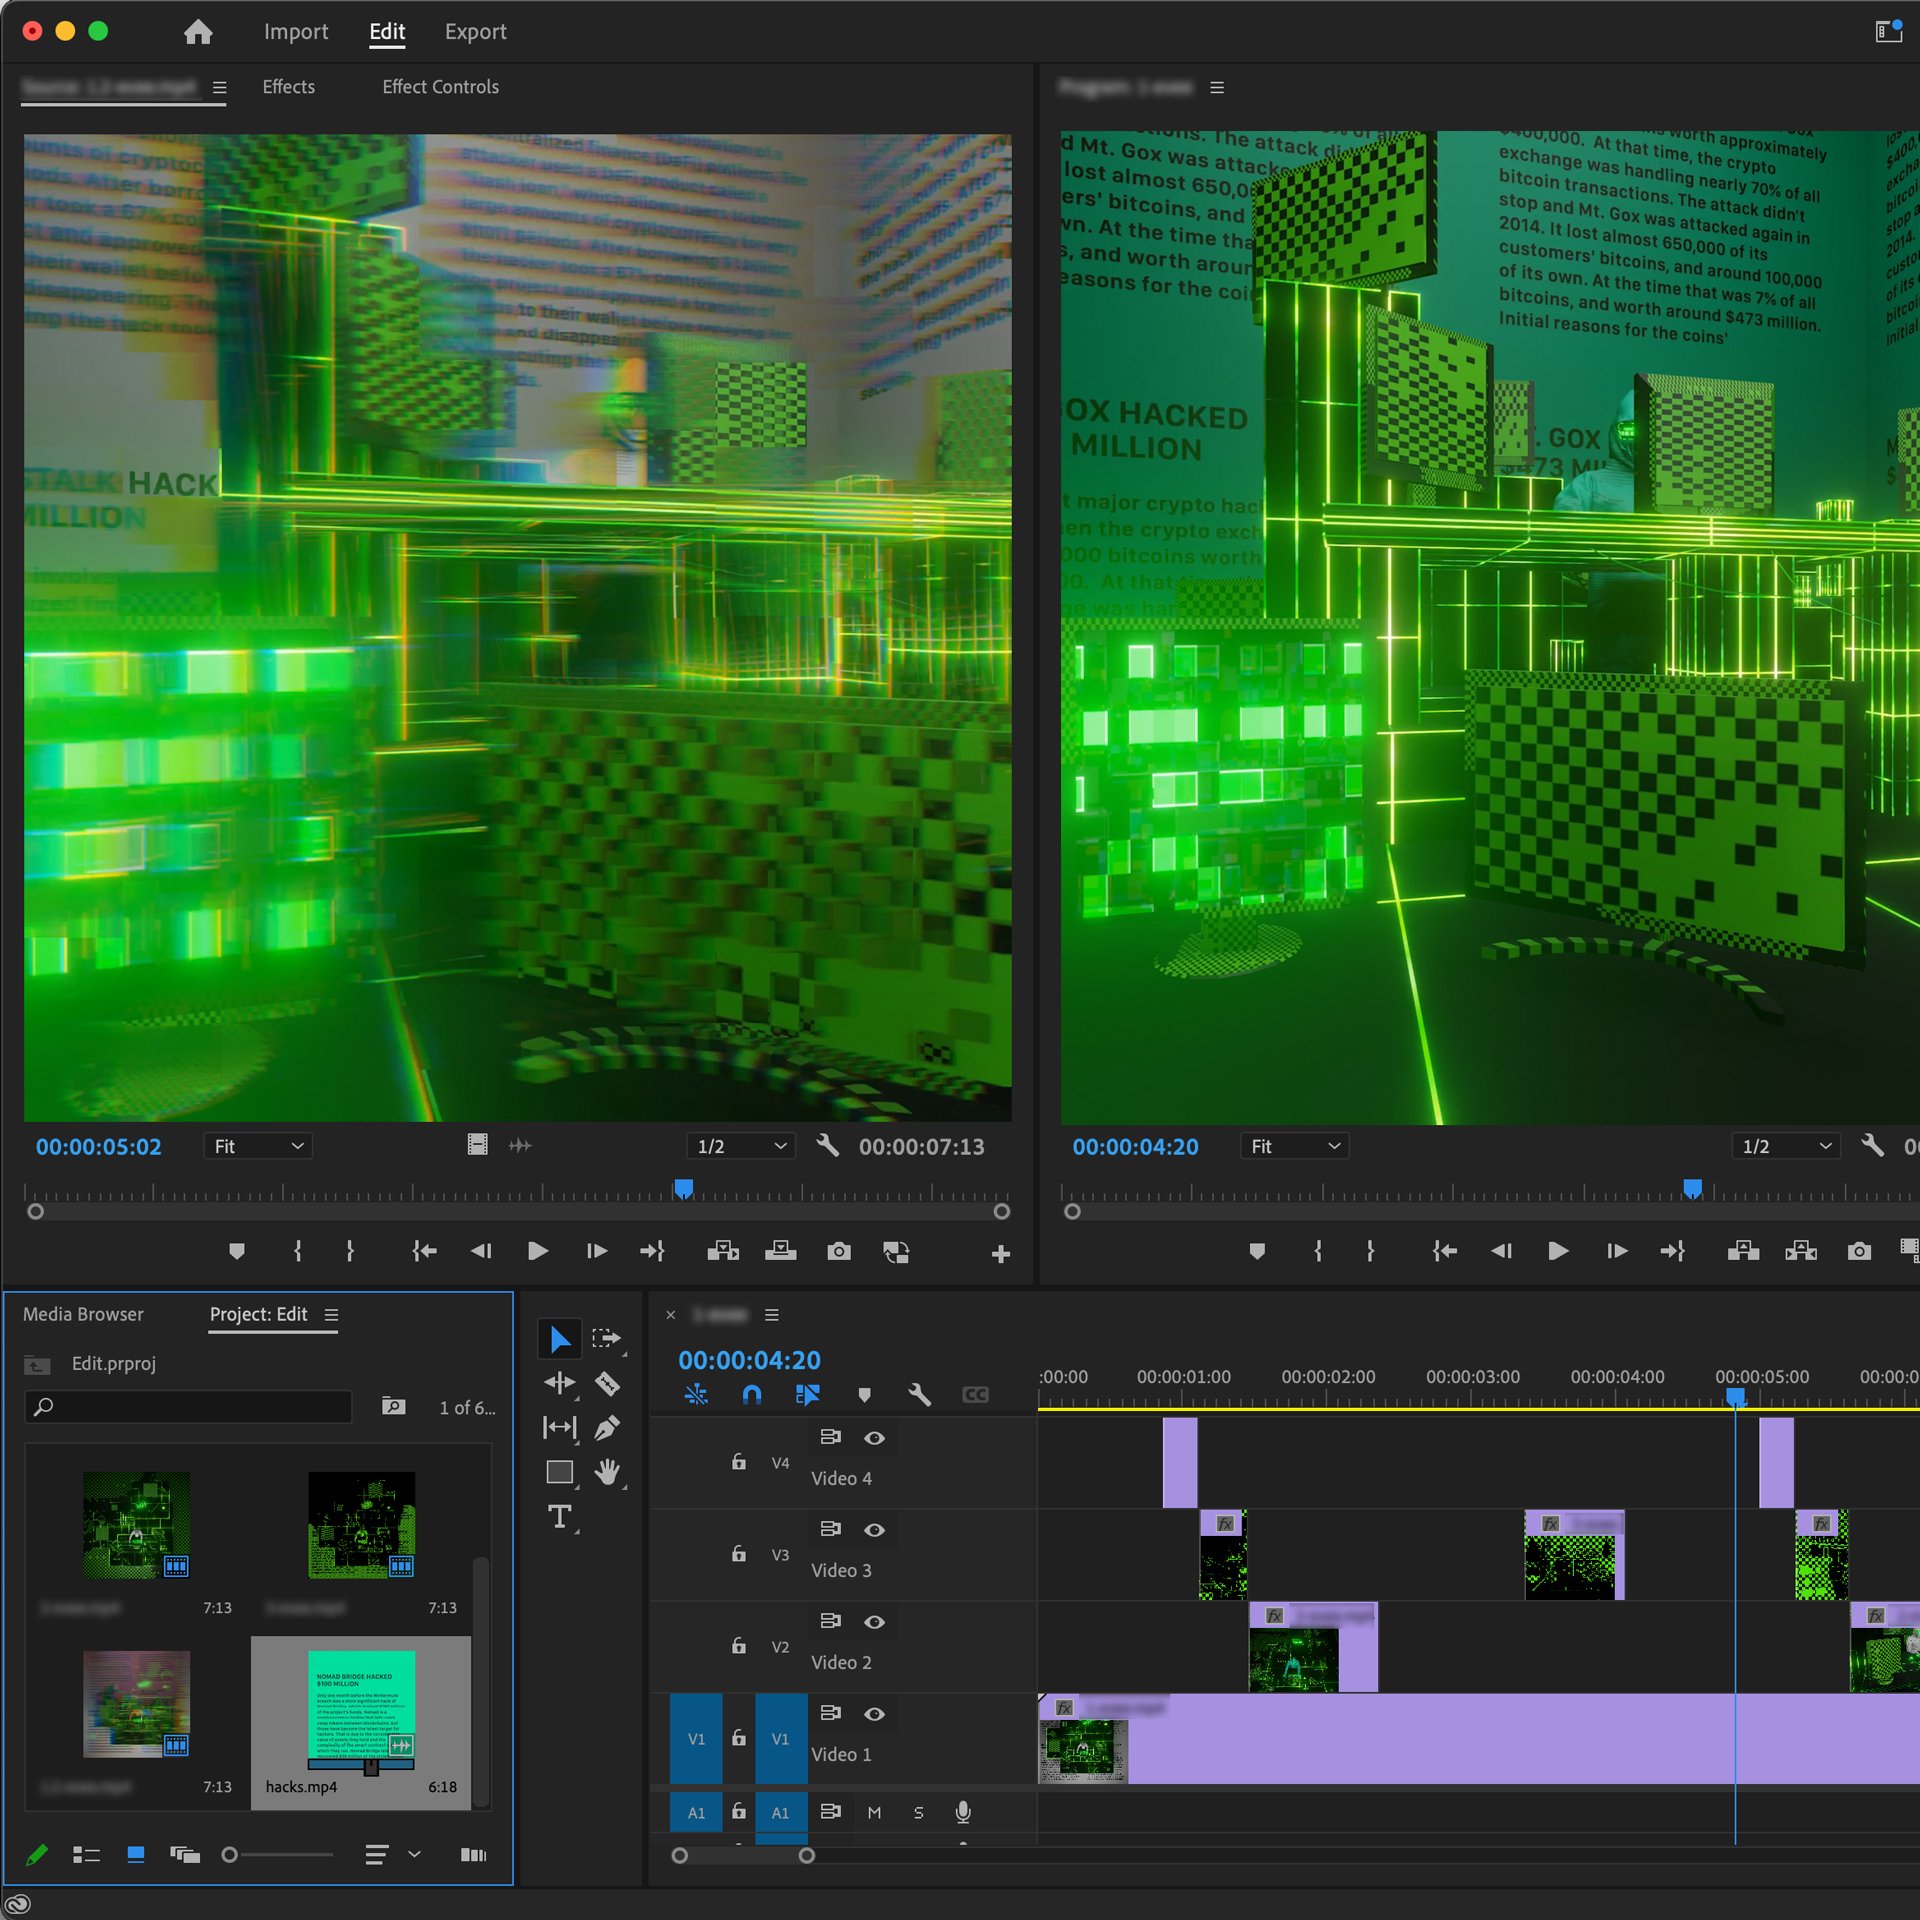
Task: Toggle Snap in Timeline magnet icon
Action: [752, 1394]
